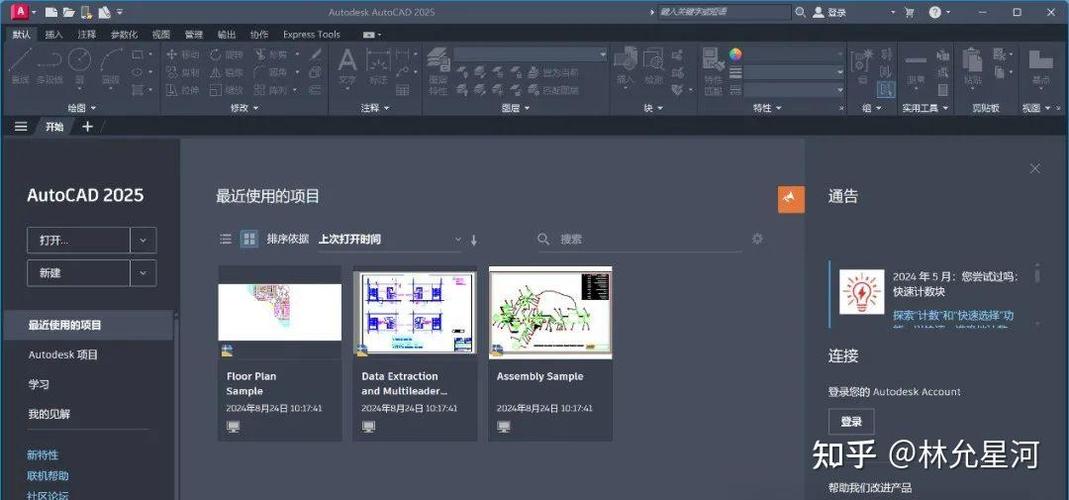Select 最近使用的项目 in the left sidebar
Screen dimensions: 1069x500
(x=89, y=325)
